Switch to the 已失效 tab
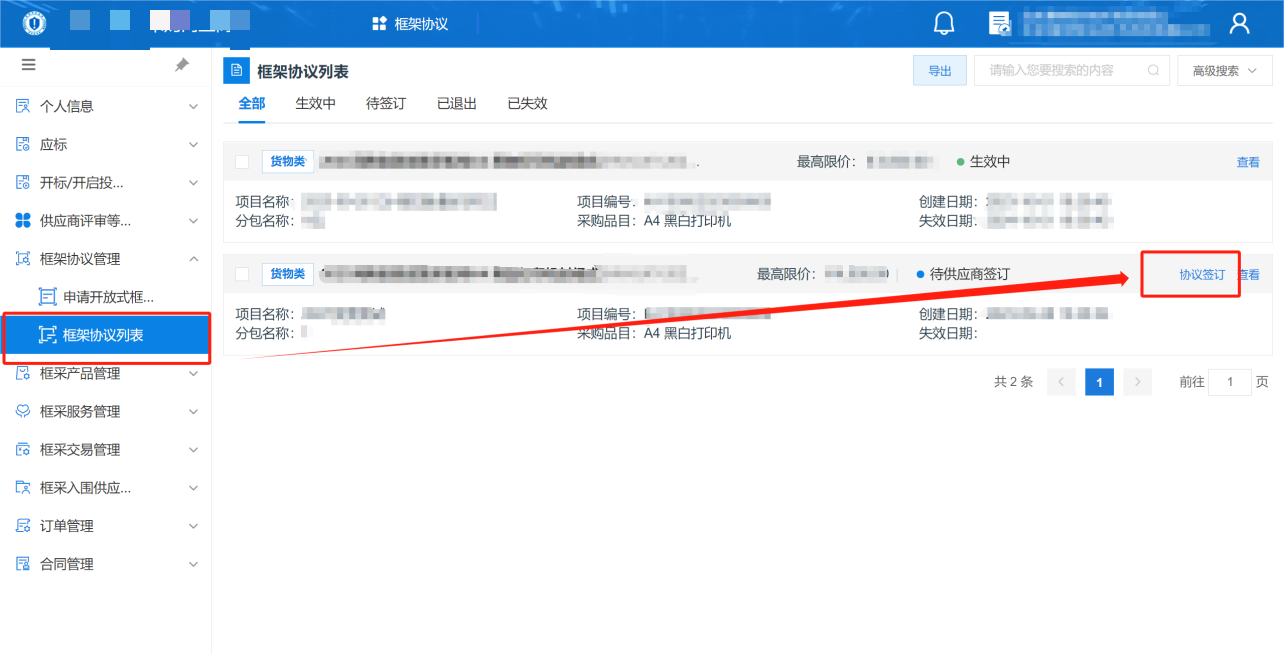 point(527,104)
